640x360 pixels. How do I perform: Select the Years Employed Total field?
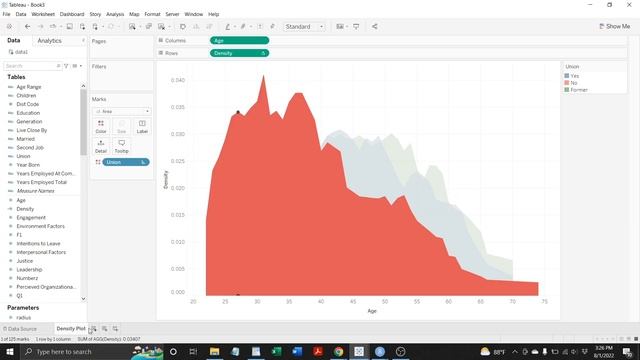[x=42, y=182]
